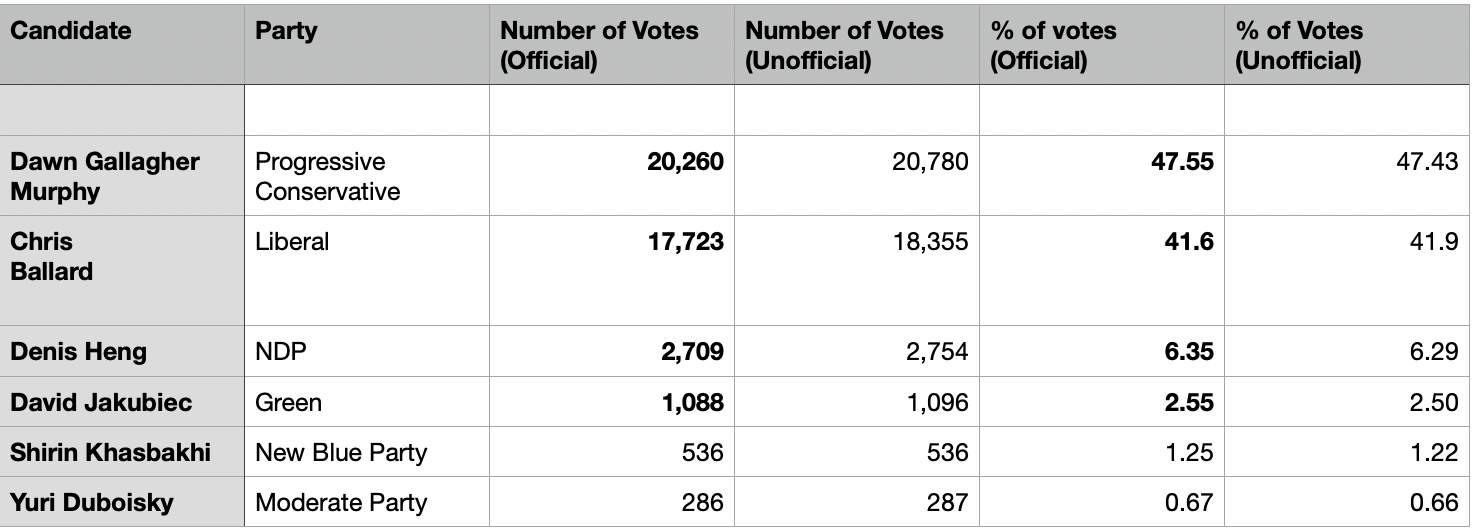1474x532 pixels.
Task: Select the Shirin Khasbakhi candidate cell
Action: point(122,452)
